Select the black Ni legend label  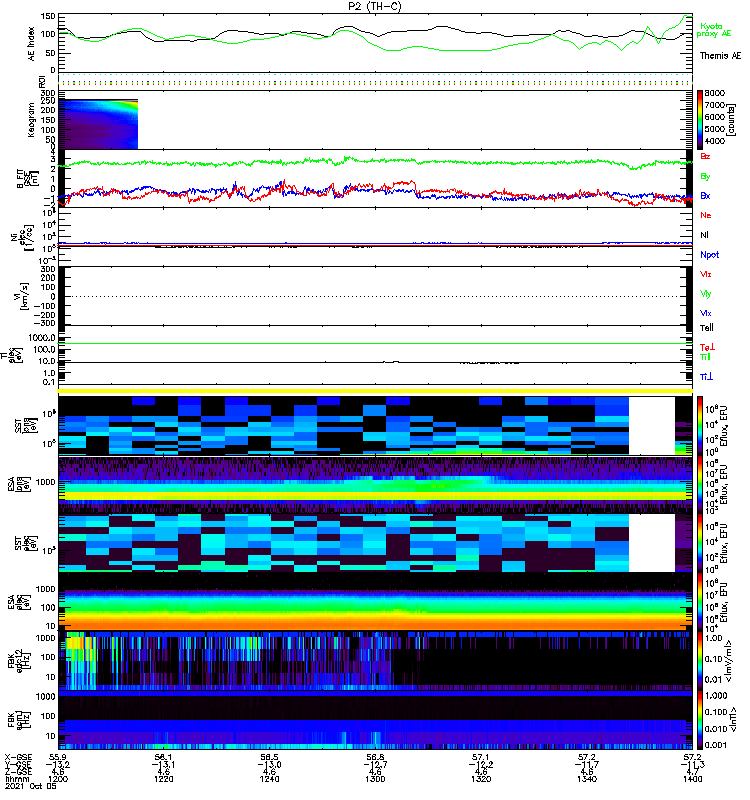(x=704, y=235)
